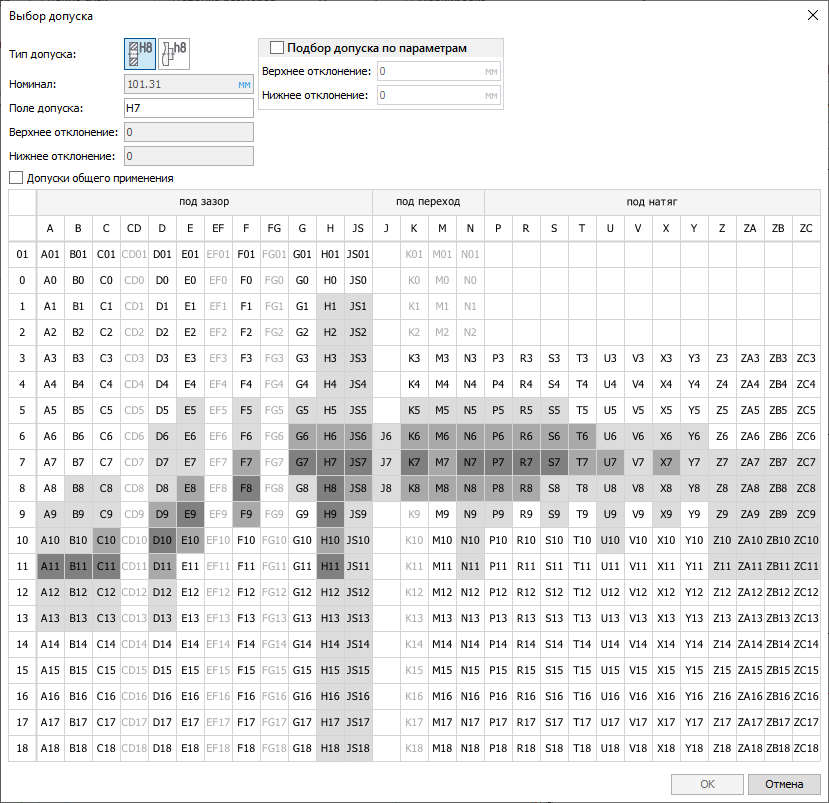Pick the E9 tolerance cell
Image resolution: width=829 pixels, height=803 pixels.
click(x=190, y=514)
